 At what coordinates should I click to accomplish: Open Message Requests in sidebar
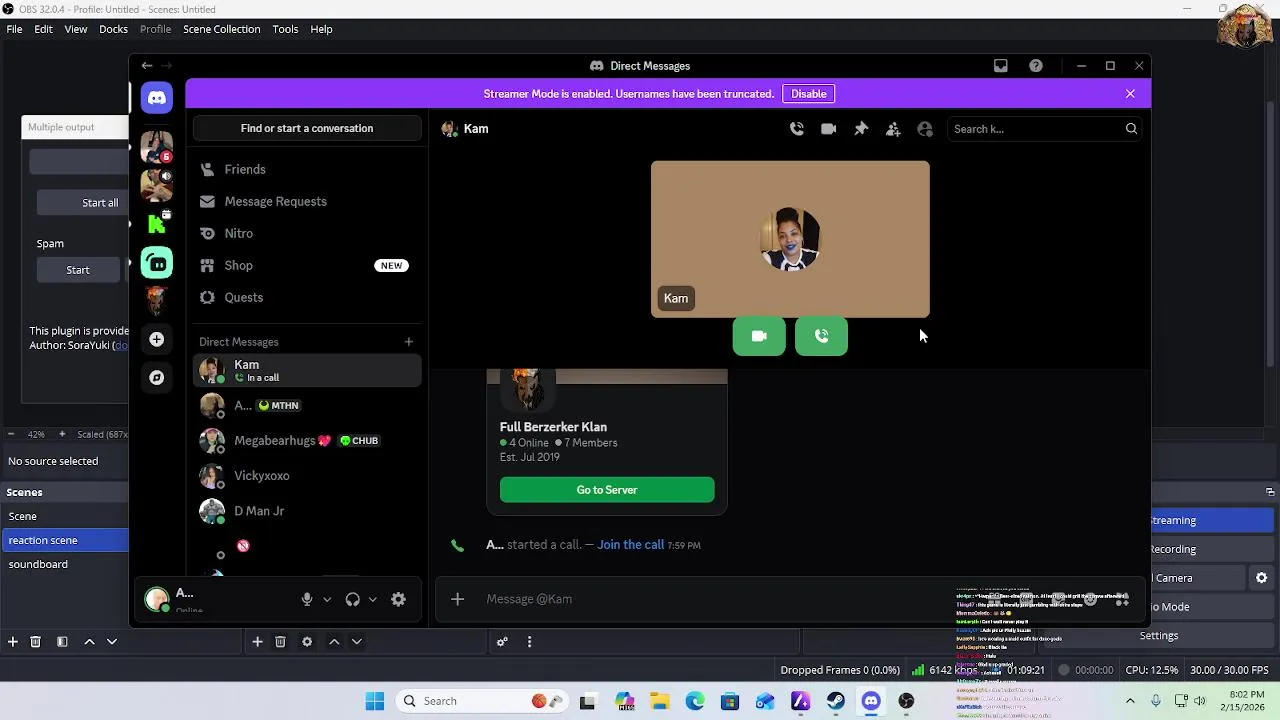307,202
